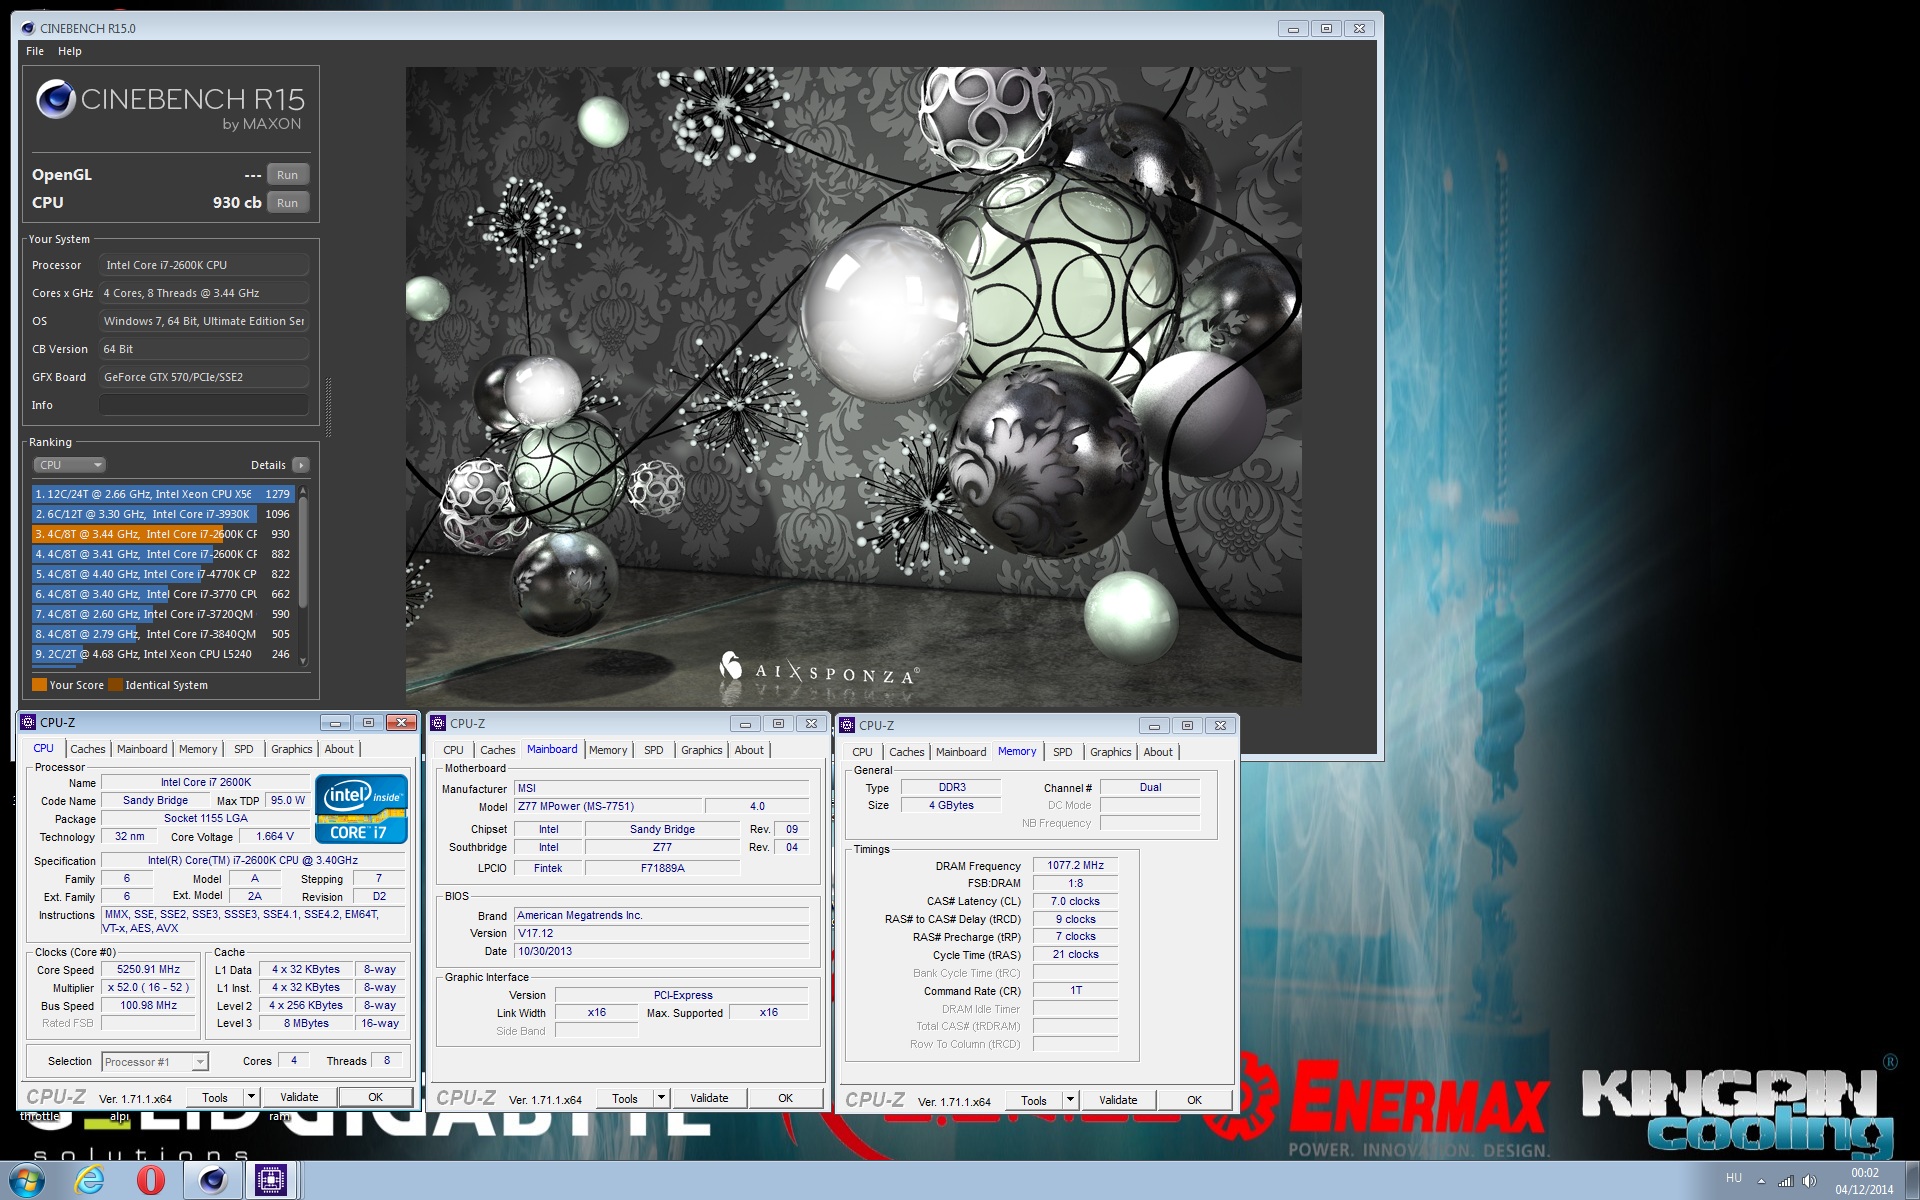Click OK in CPU-Z Memory window
The width and height of the screenshot is (1920, 1200).
(1195, 1100)
